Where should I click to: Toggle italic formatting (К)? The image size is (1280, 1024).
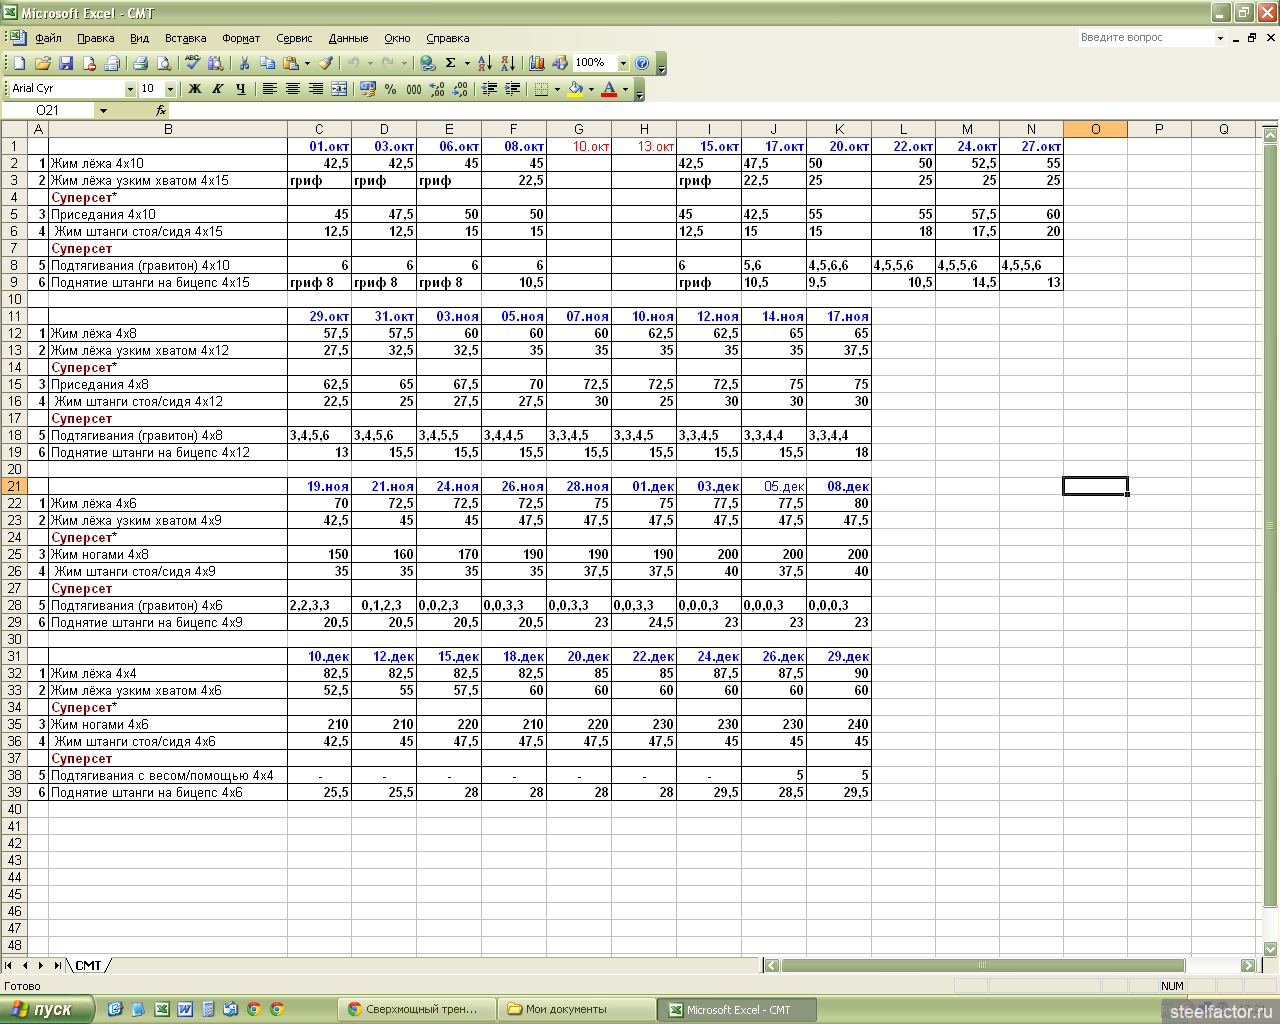click(218, 89)
